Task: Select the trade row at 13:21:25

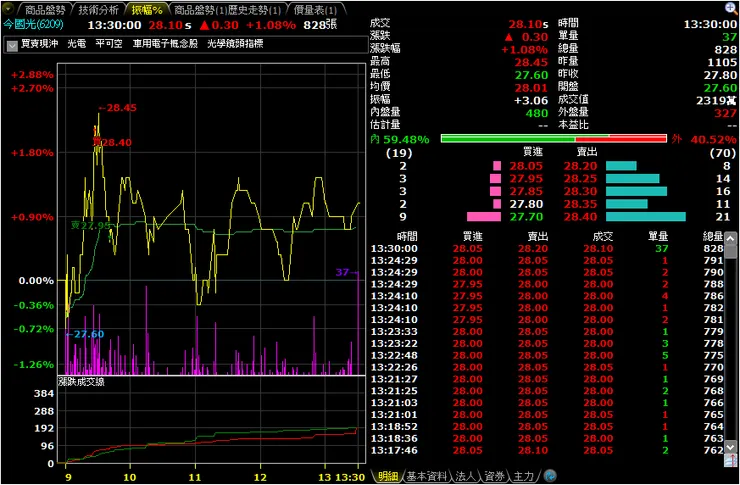Action: click(x=547, y=391)
